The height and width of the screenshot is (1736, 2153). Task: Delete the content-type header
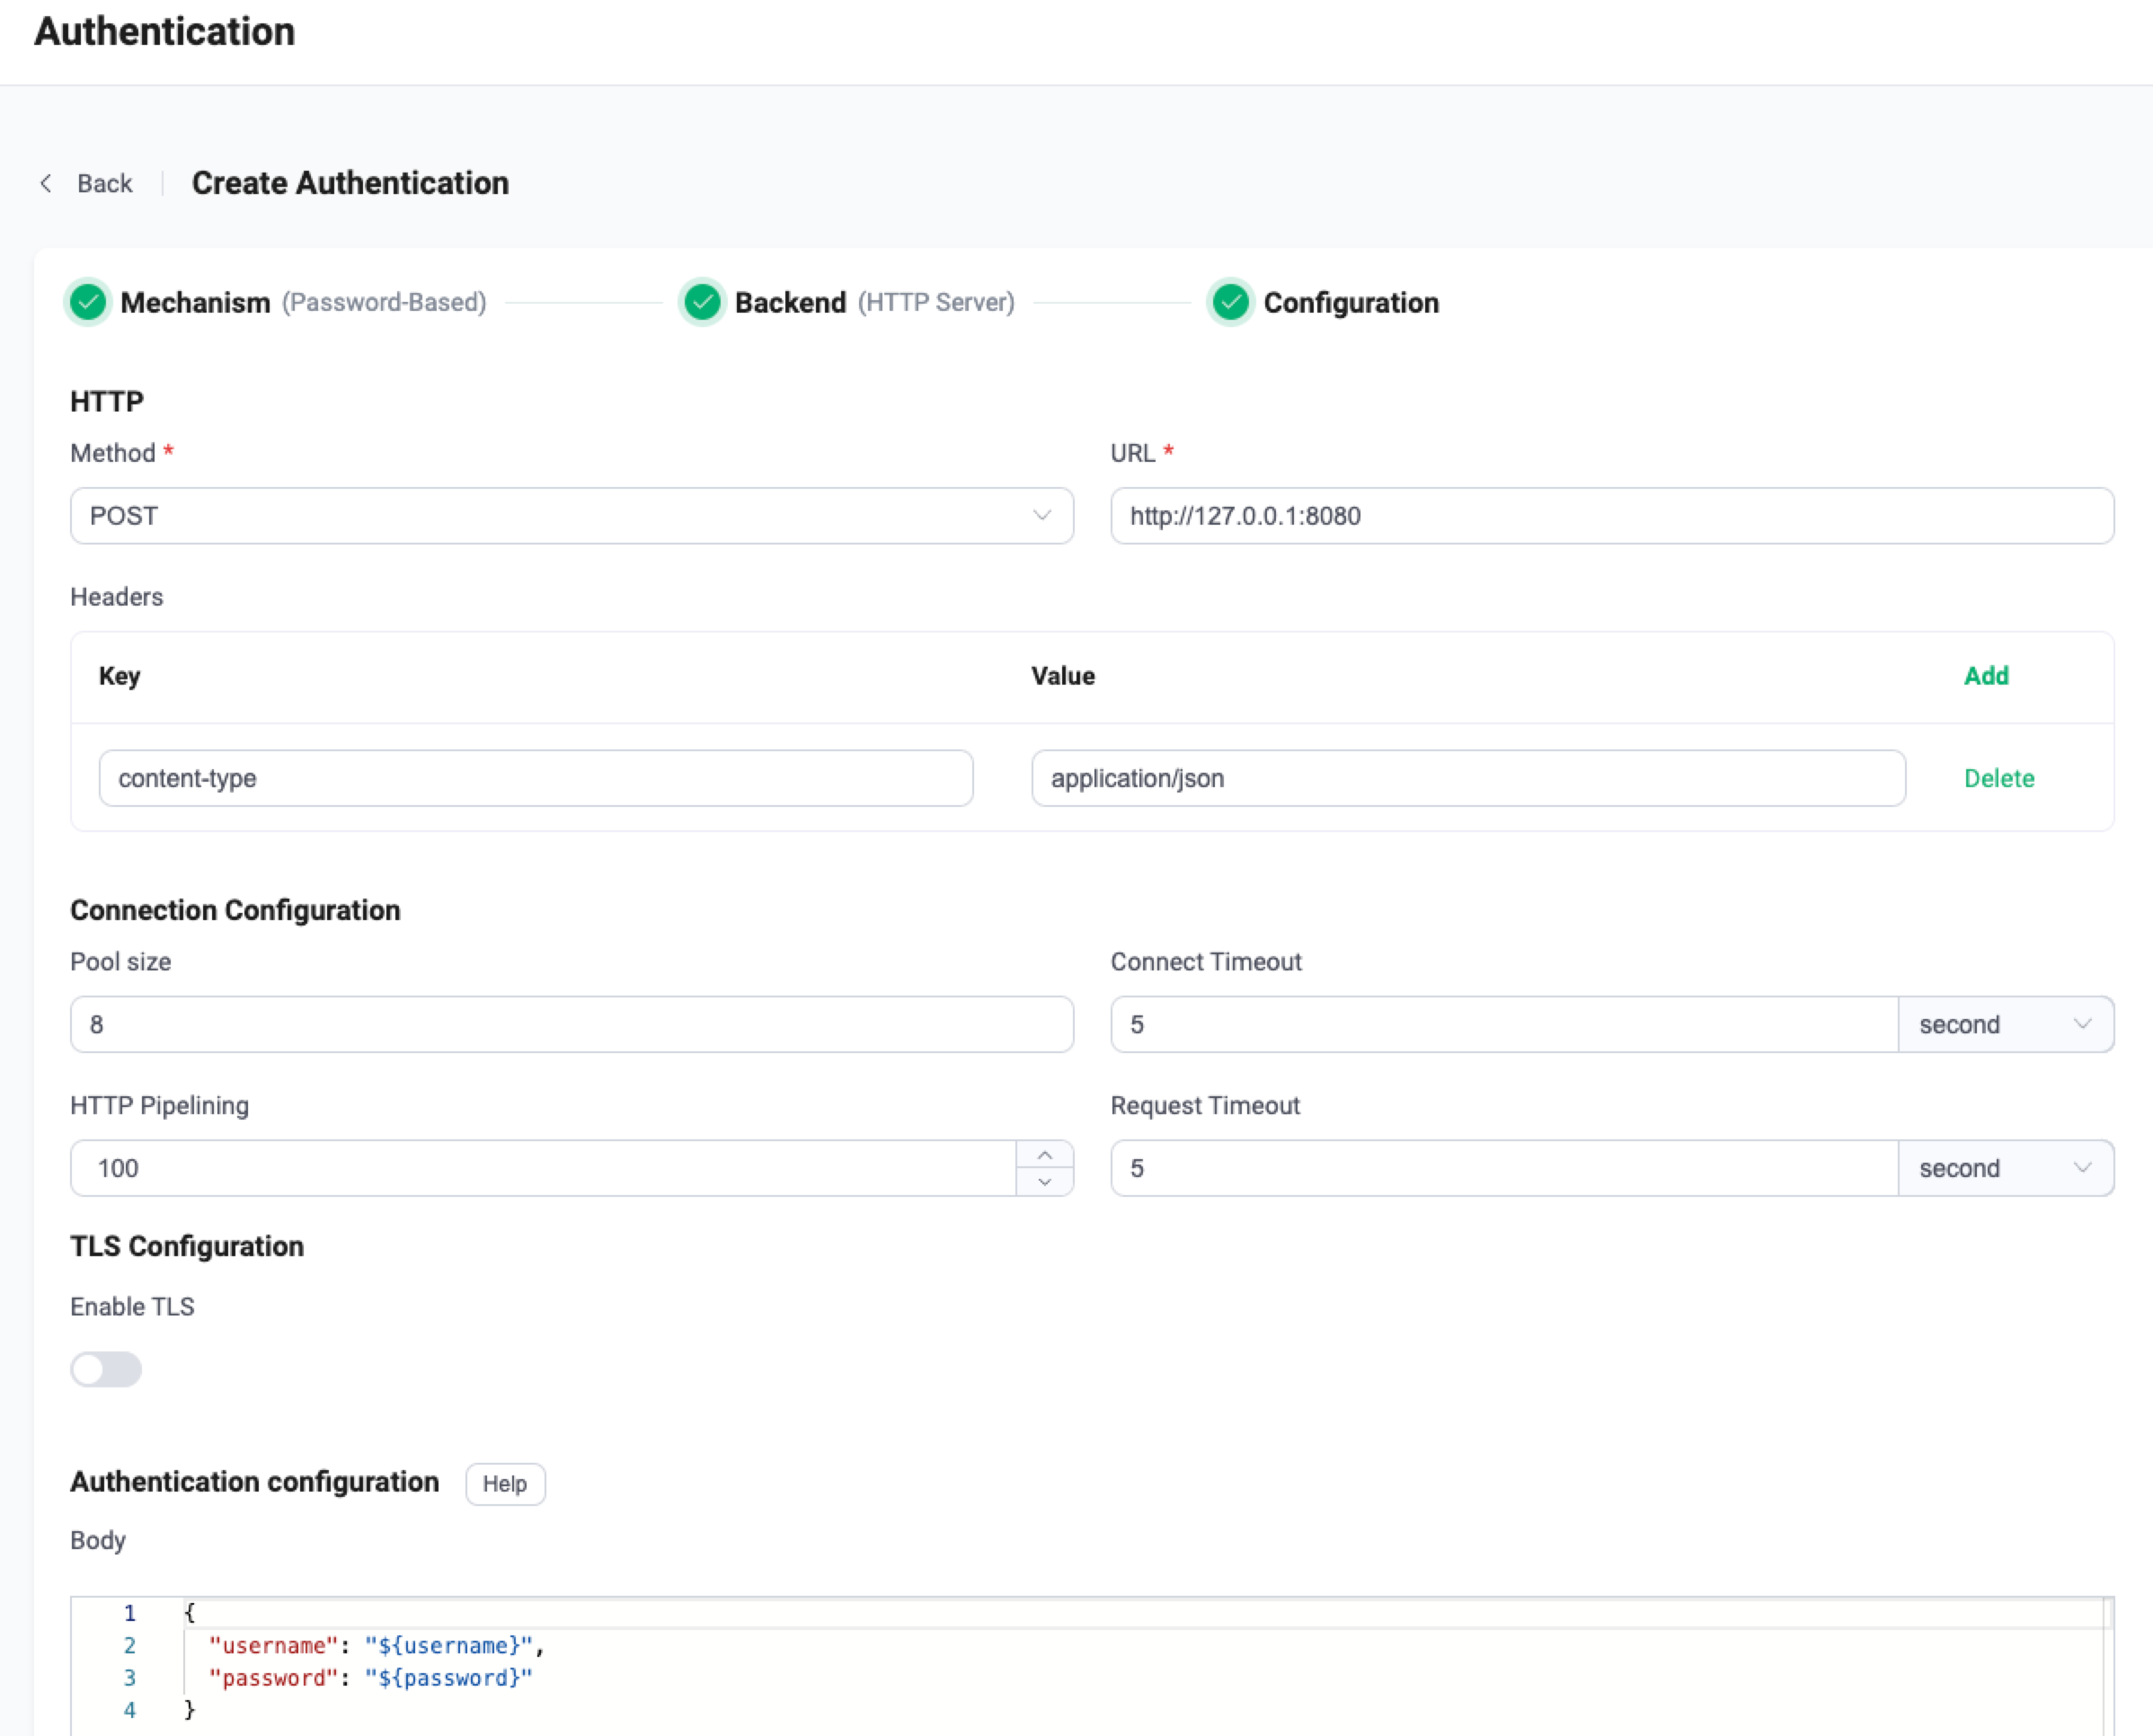coord(1999,778)
